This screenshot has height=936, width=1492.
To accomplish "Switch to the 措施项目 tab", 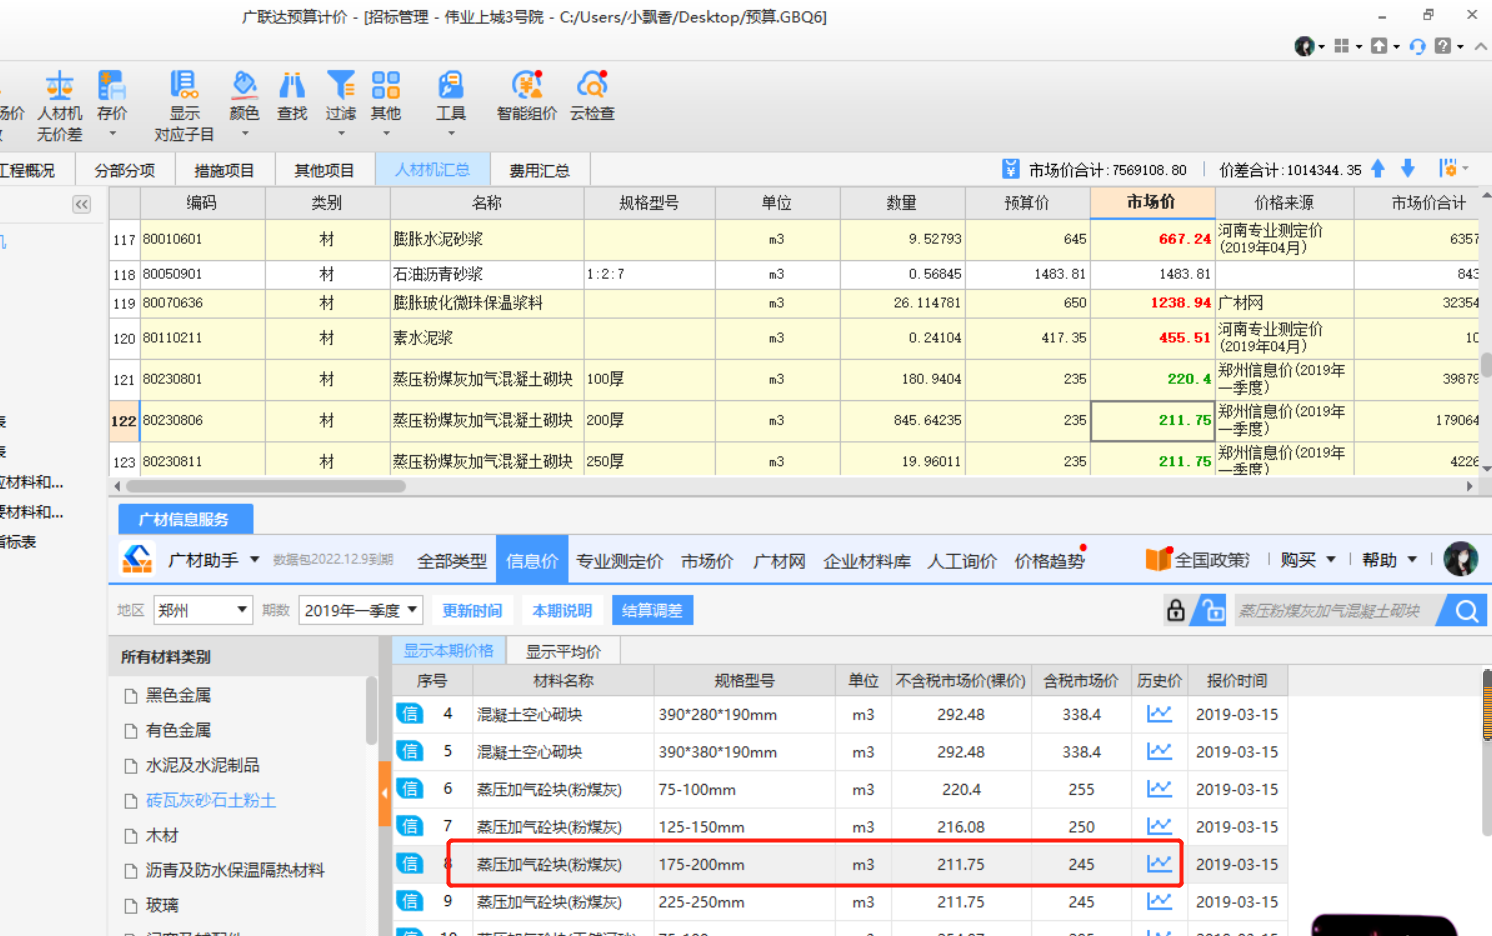I will (224, 170).
